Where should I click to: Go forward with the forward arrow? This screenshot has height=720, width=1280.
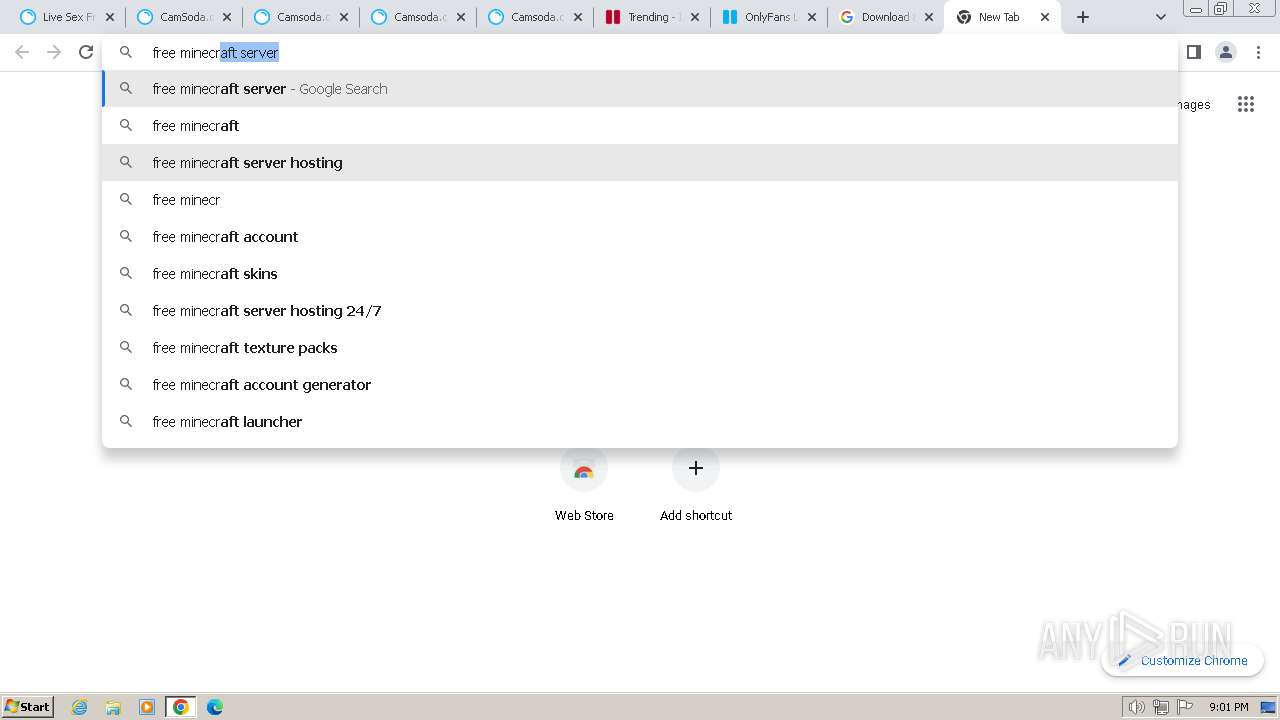54,52
